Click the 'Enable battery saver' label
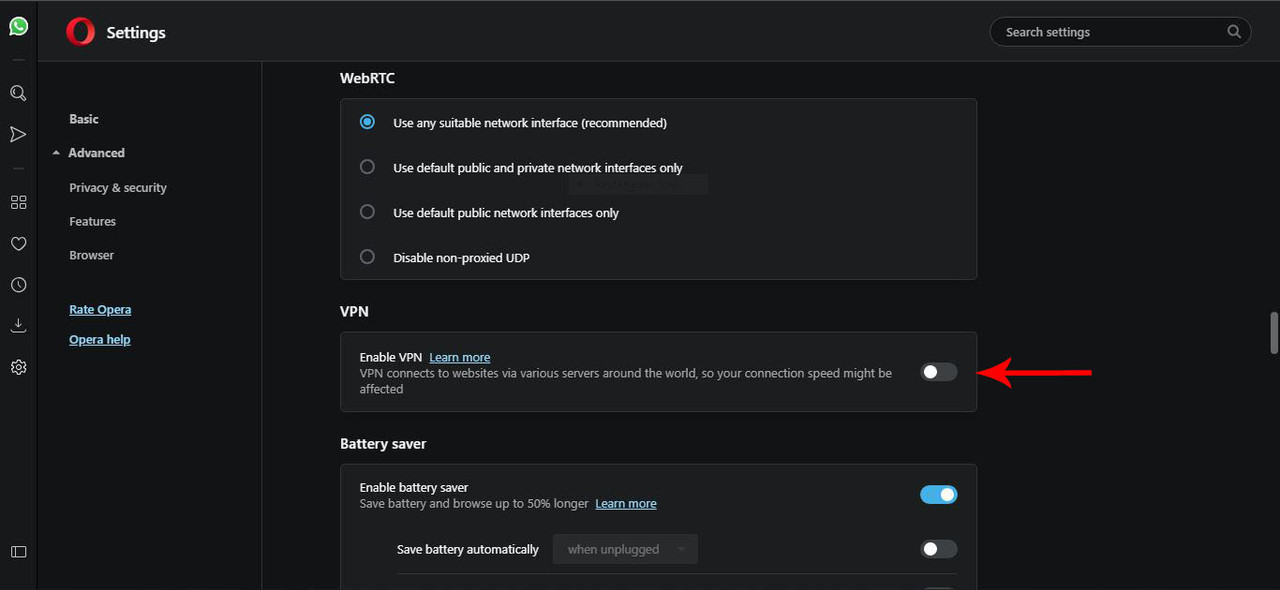 click(x=414, y=488)
